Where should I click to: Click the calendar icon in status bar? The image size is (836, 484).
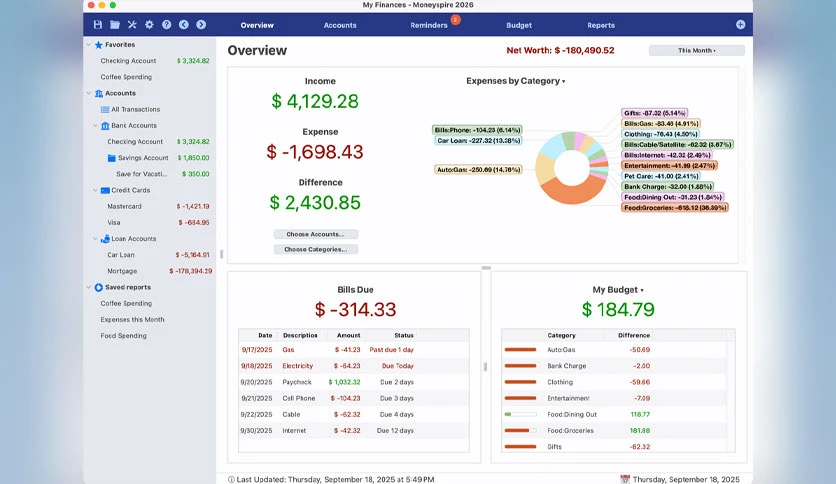click(x=625, y=479)
